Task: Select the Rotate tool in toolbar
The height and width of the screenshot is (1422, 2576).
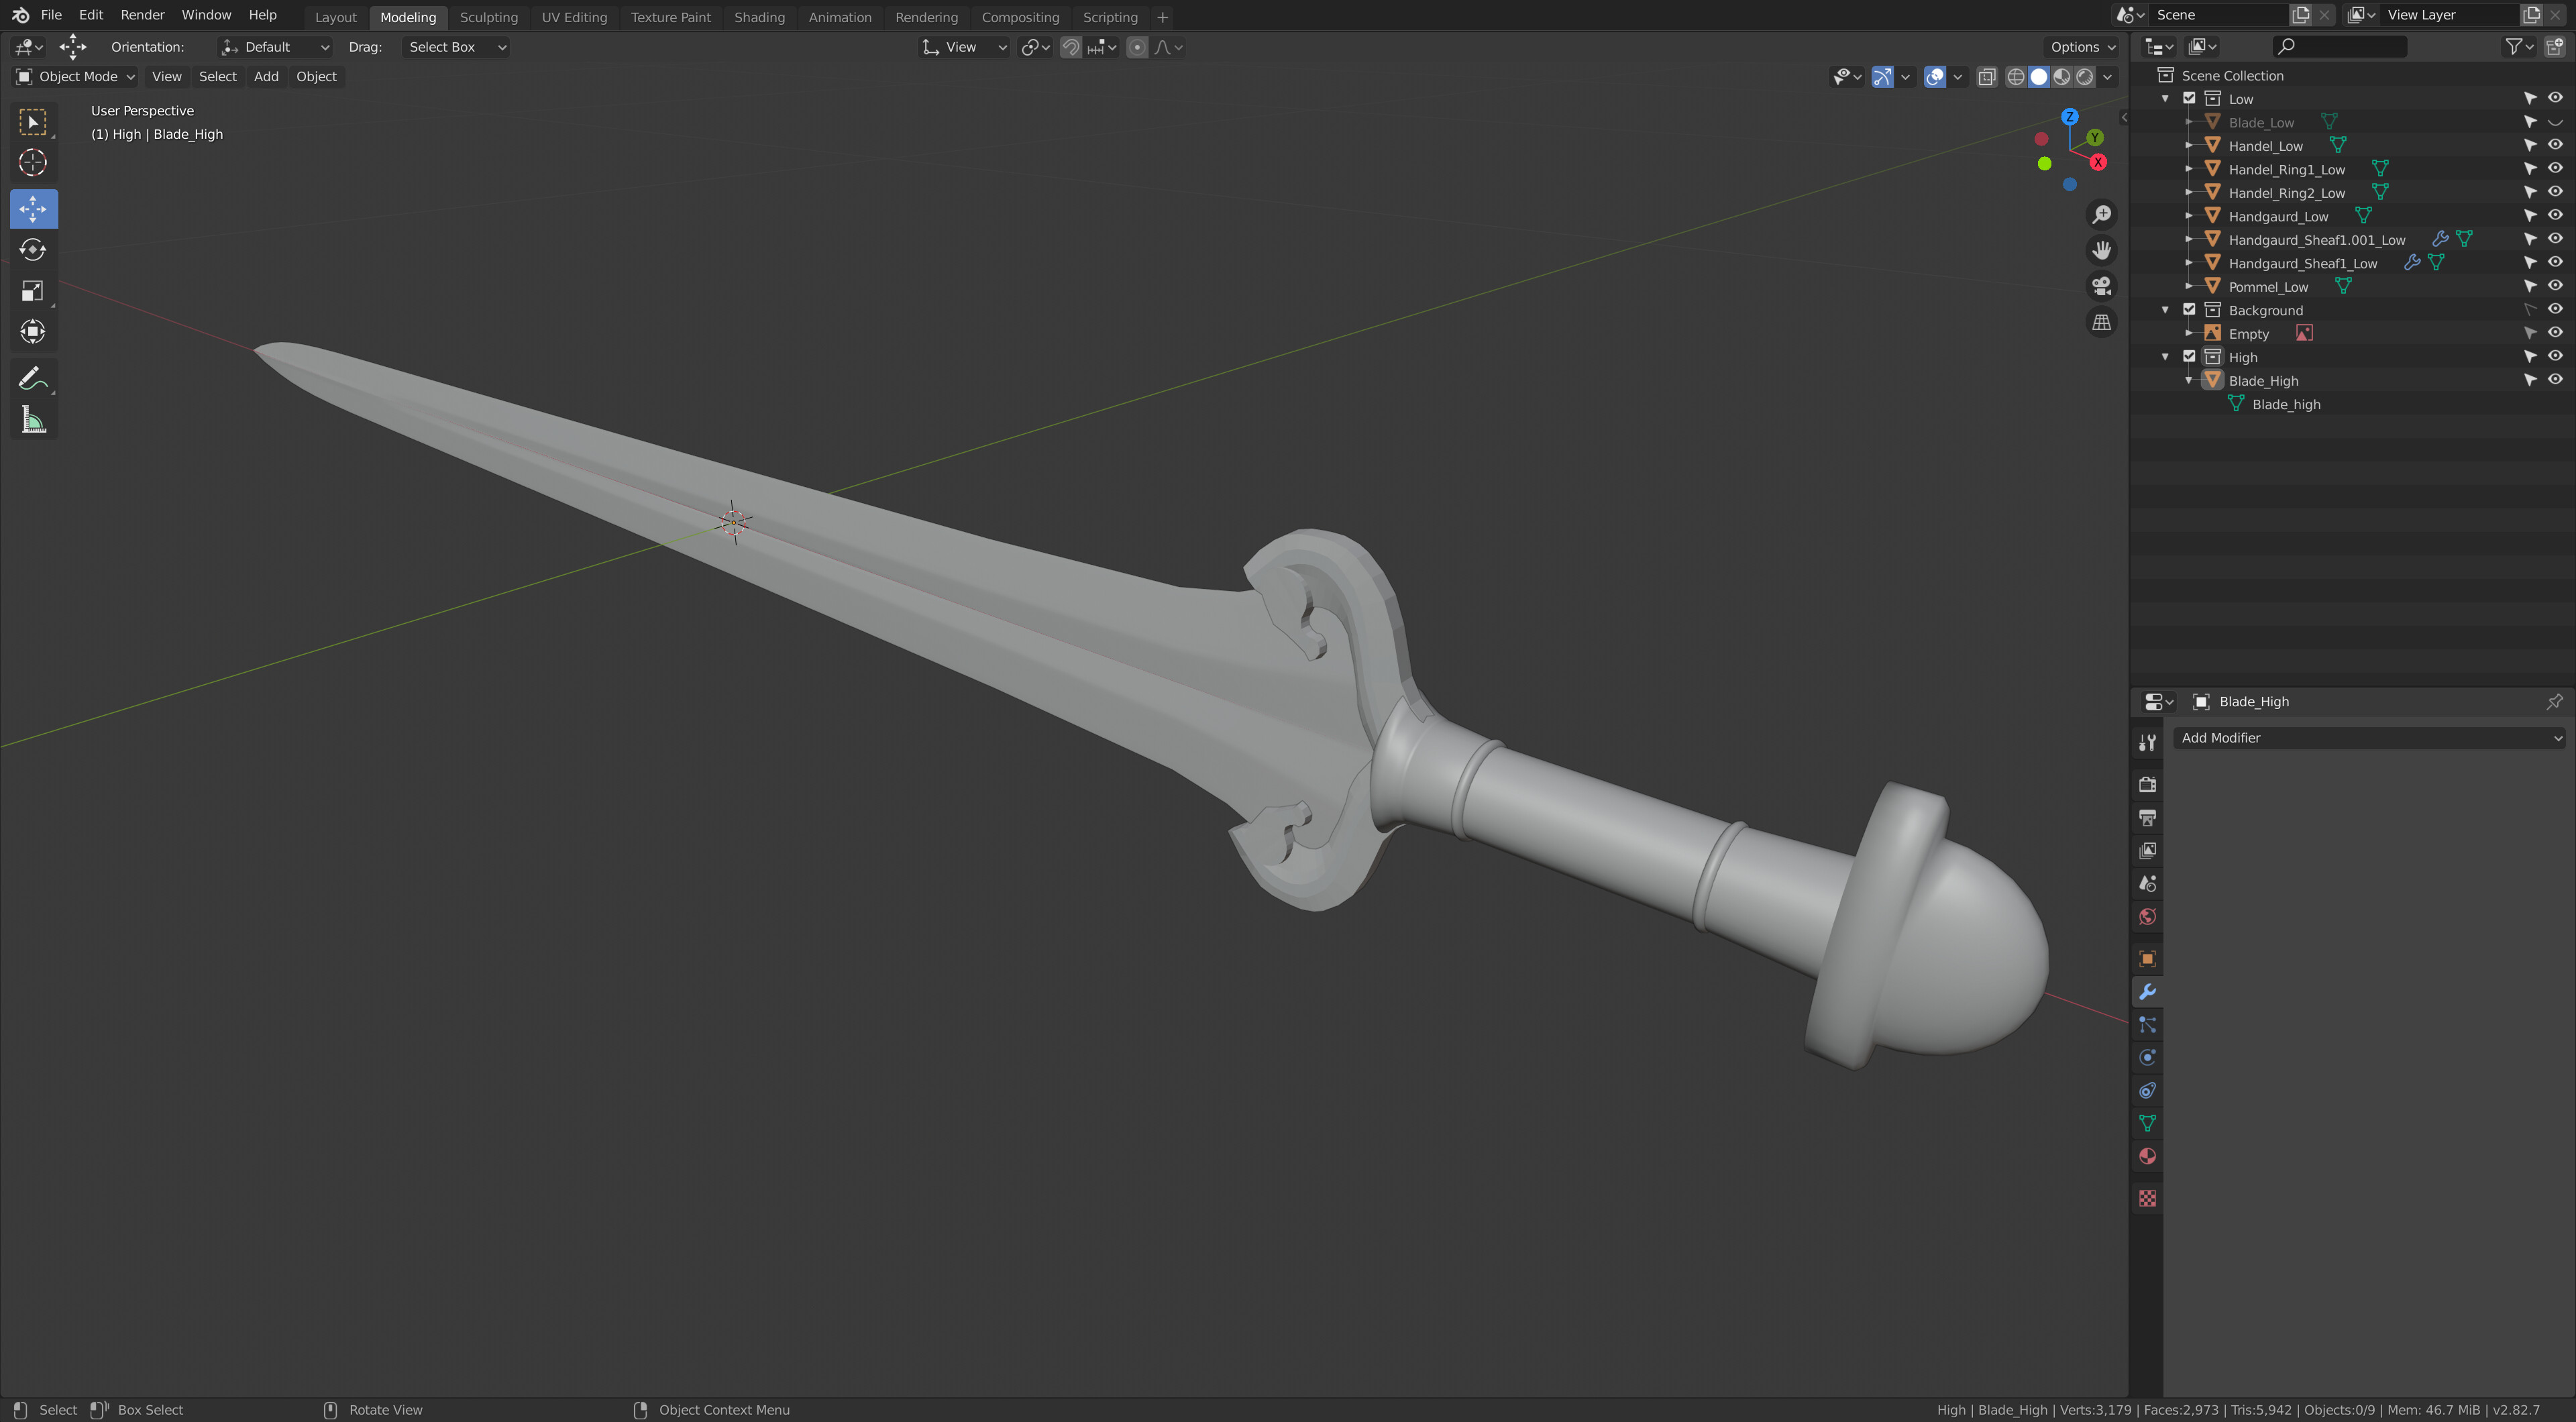Action: click(33, 250)
